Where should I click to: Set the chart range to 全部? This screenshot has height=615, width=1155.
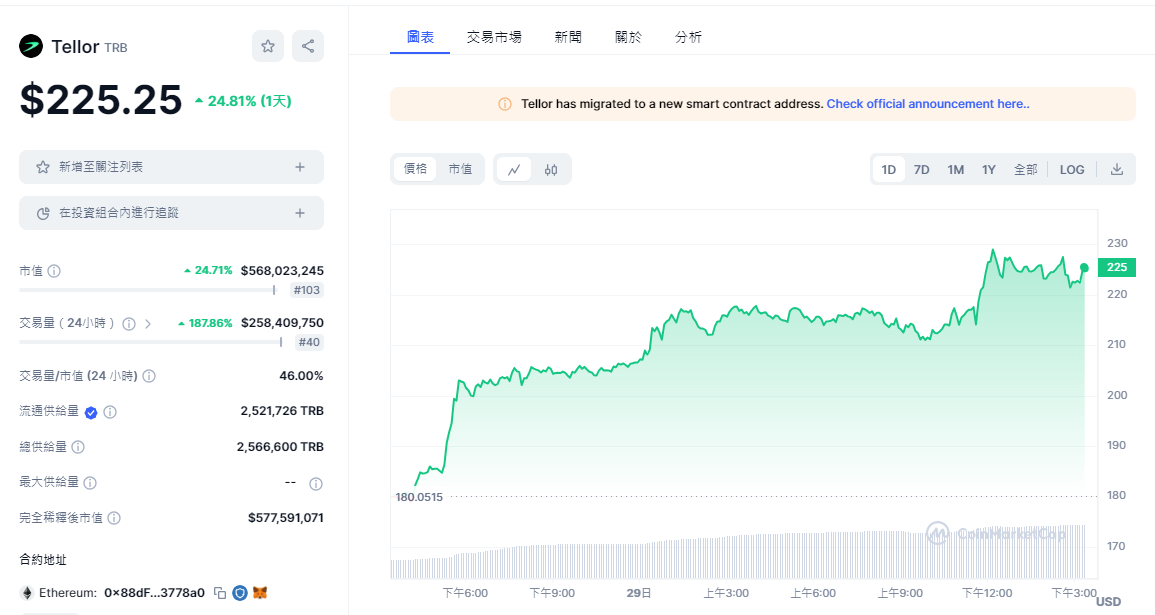1025,169
